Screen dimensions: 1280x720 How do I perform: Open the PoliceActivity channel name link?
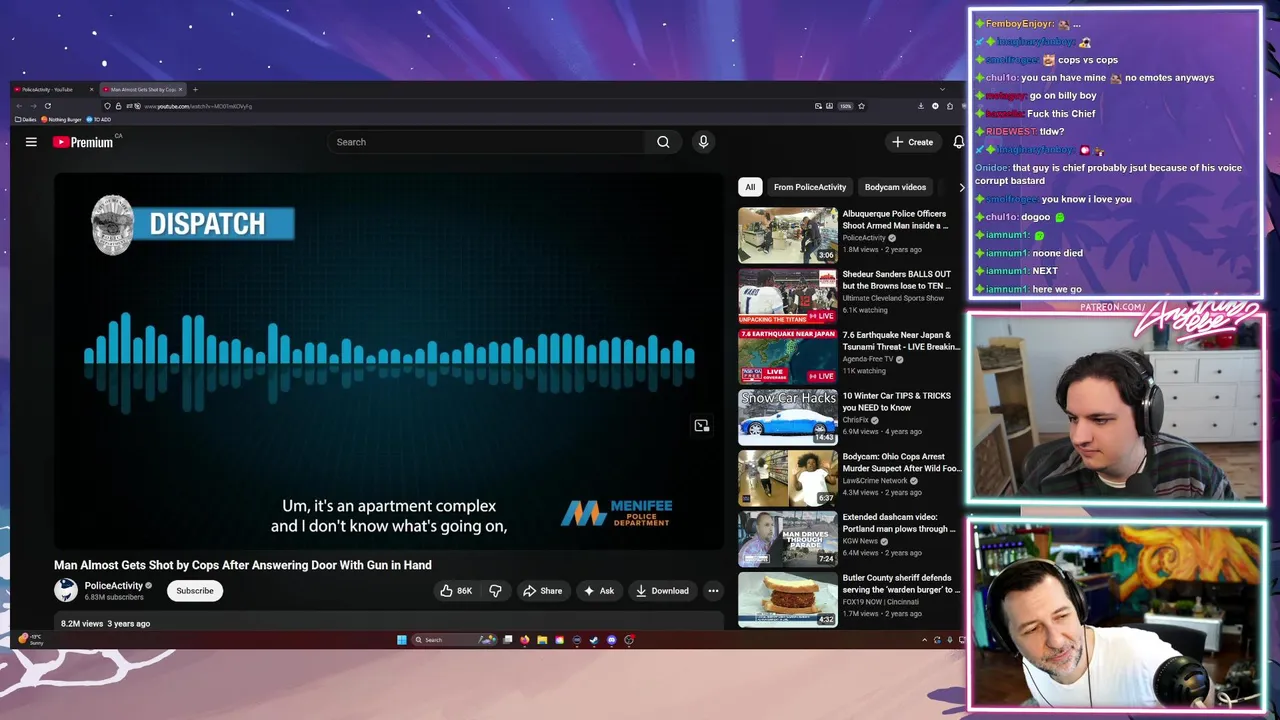113,586
